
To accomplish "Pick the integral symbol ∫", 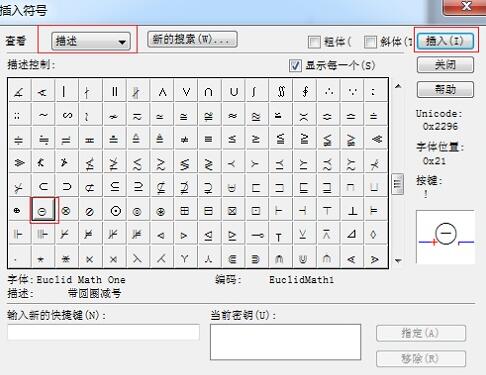I will coord(257,91).
